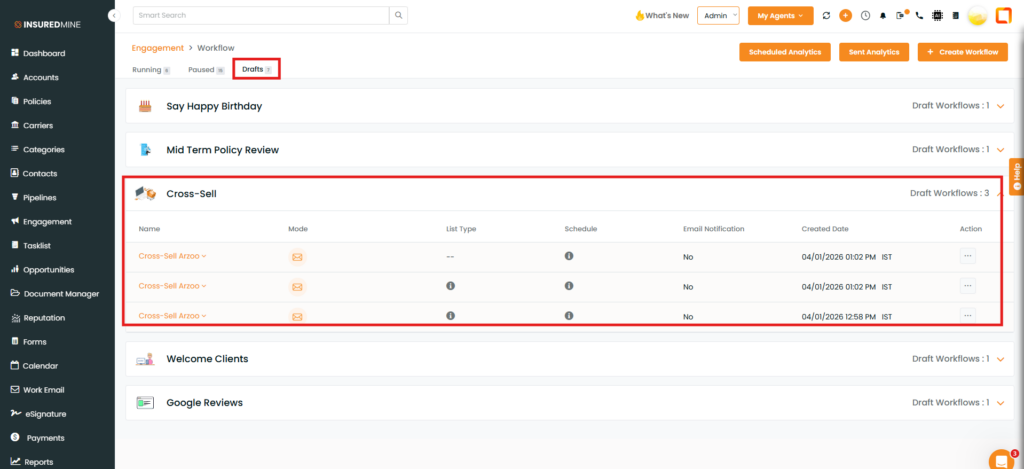The image size is (1024, 469).
Task: Open Scheduled Analytics
Action: click(x=784, y=52)
